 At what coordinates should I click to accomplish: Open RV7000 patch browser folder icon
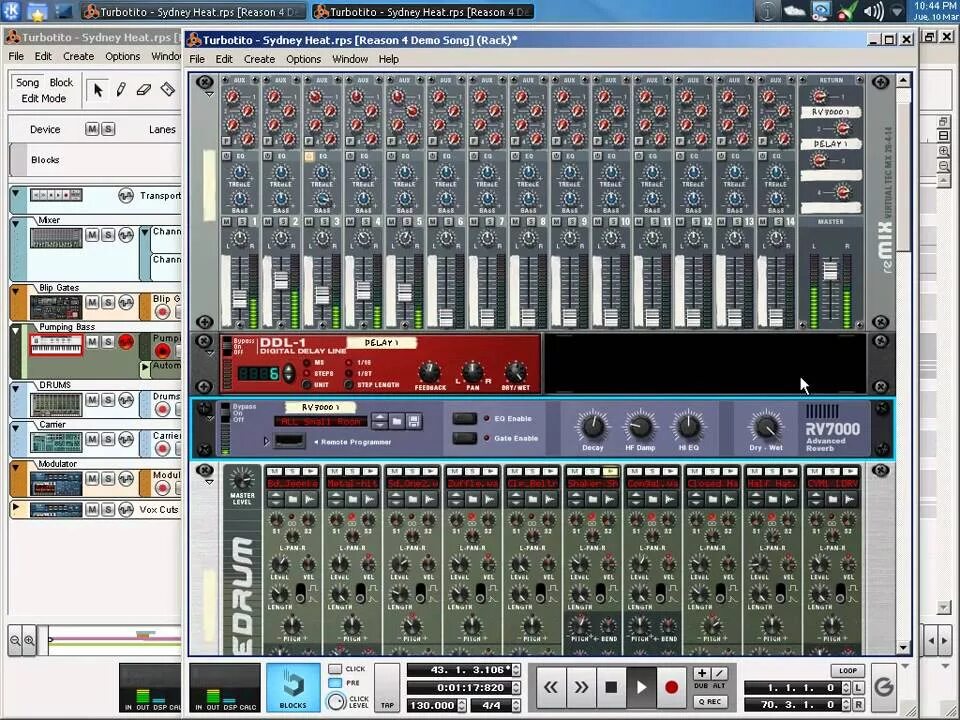click(397, 421)
